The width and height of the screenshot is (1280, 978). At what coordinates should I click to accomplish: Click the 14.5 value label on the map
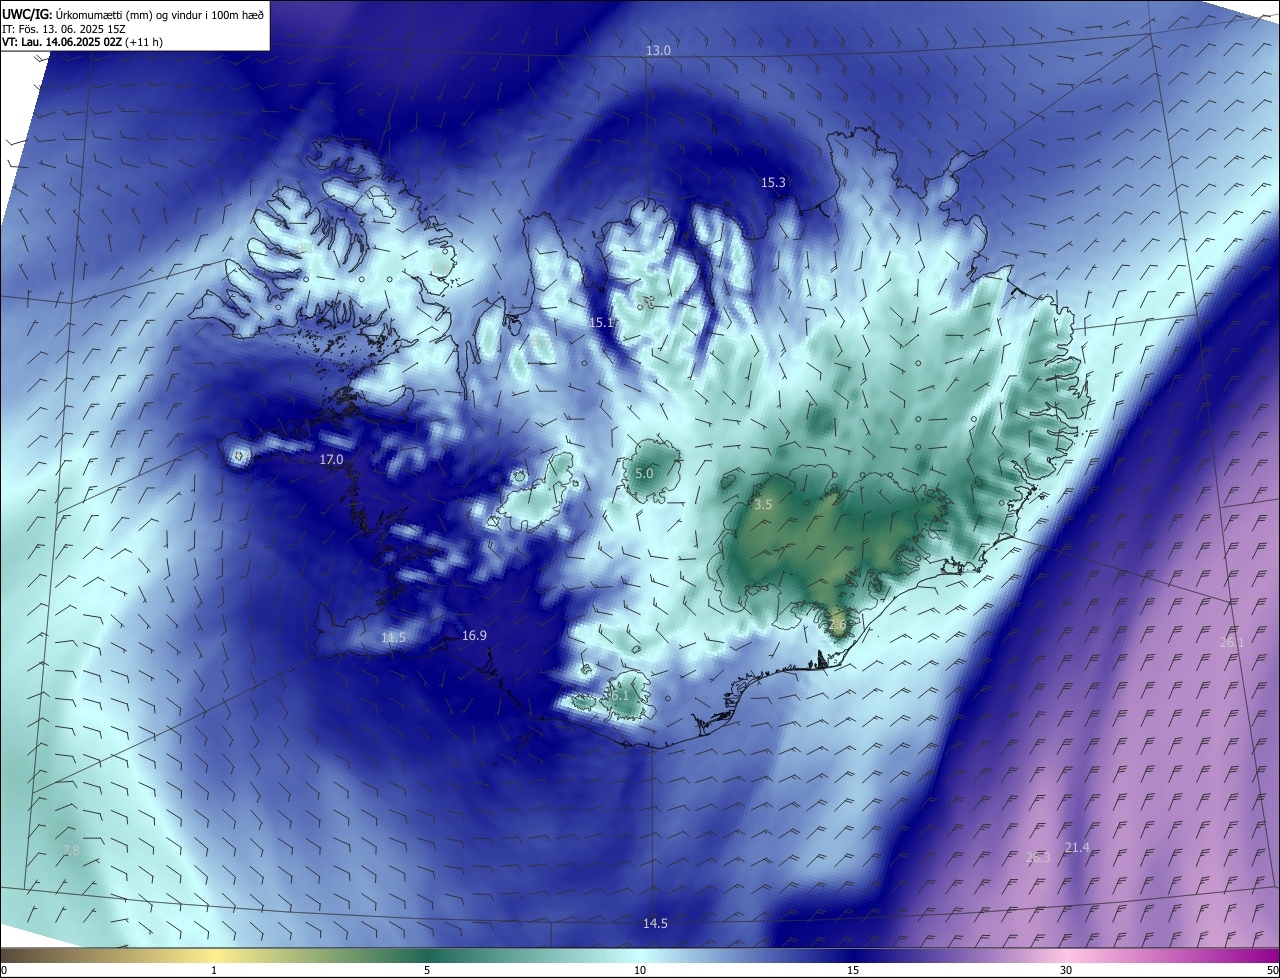[x=655, y=923]
